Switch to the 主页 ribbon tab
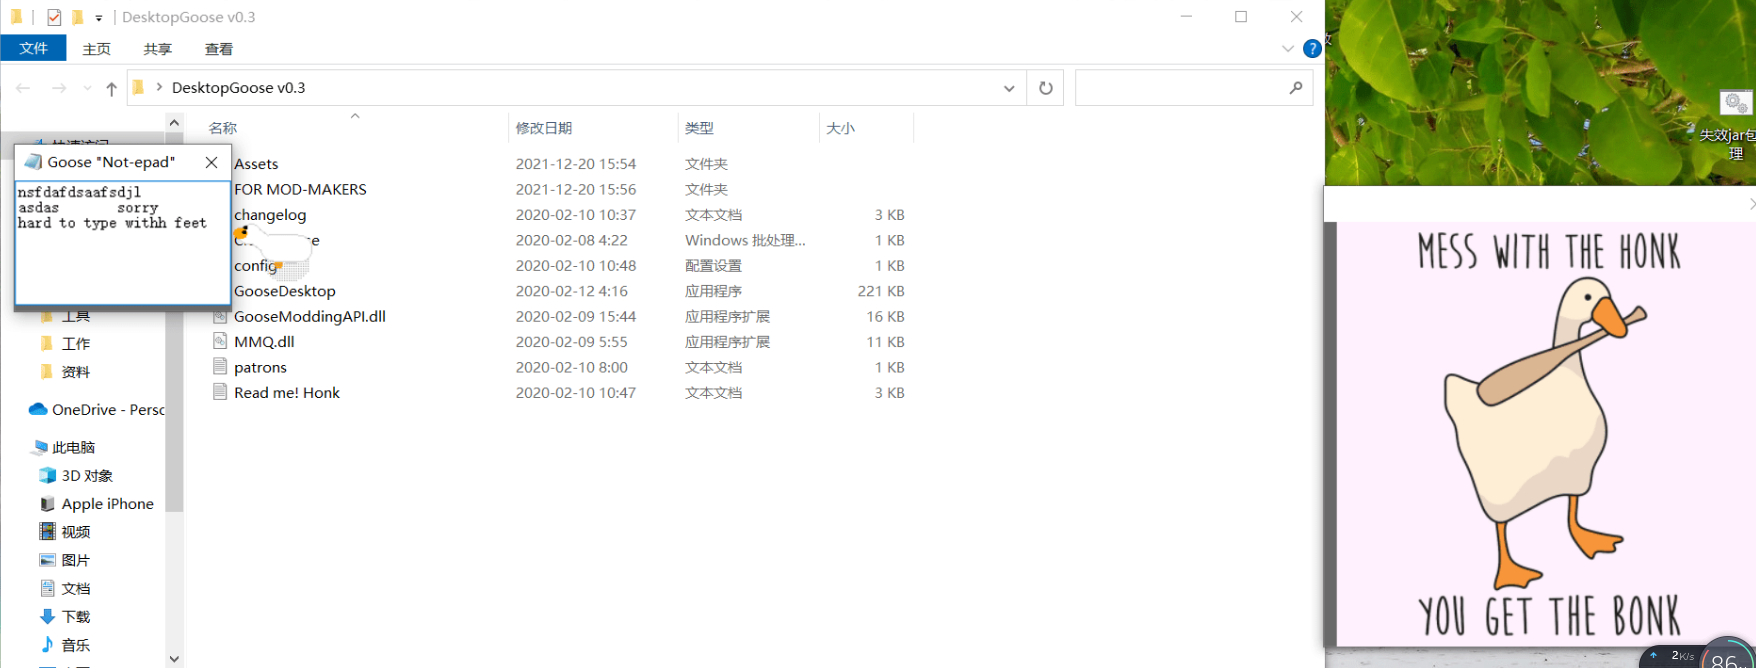1756x668 pixels. pos(97,49)
